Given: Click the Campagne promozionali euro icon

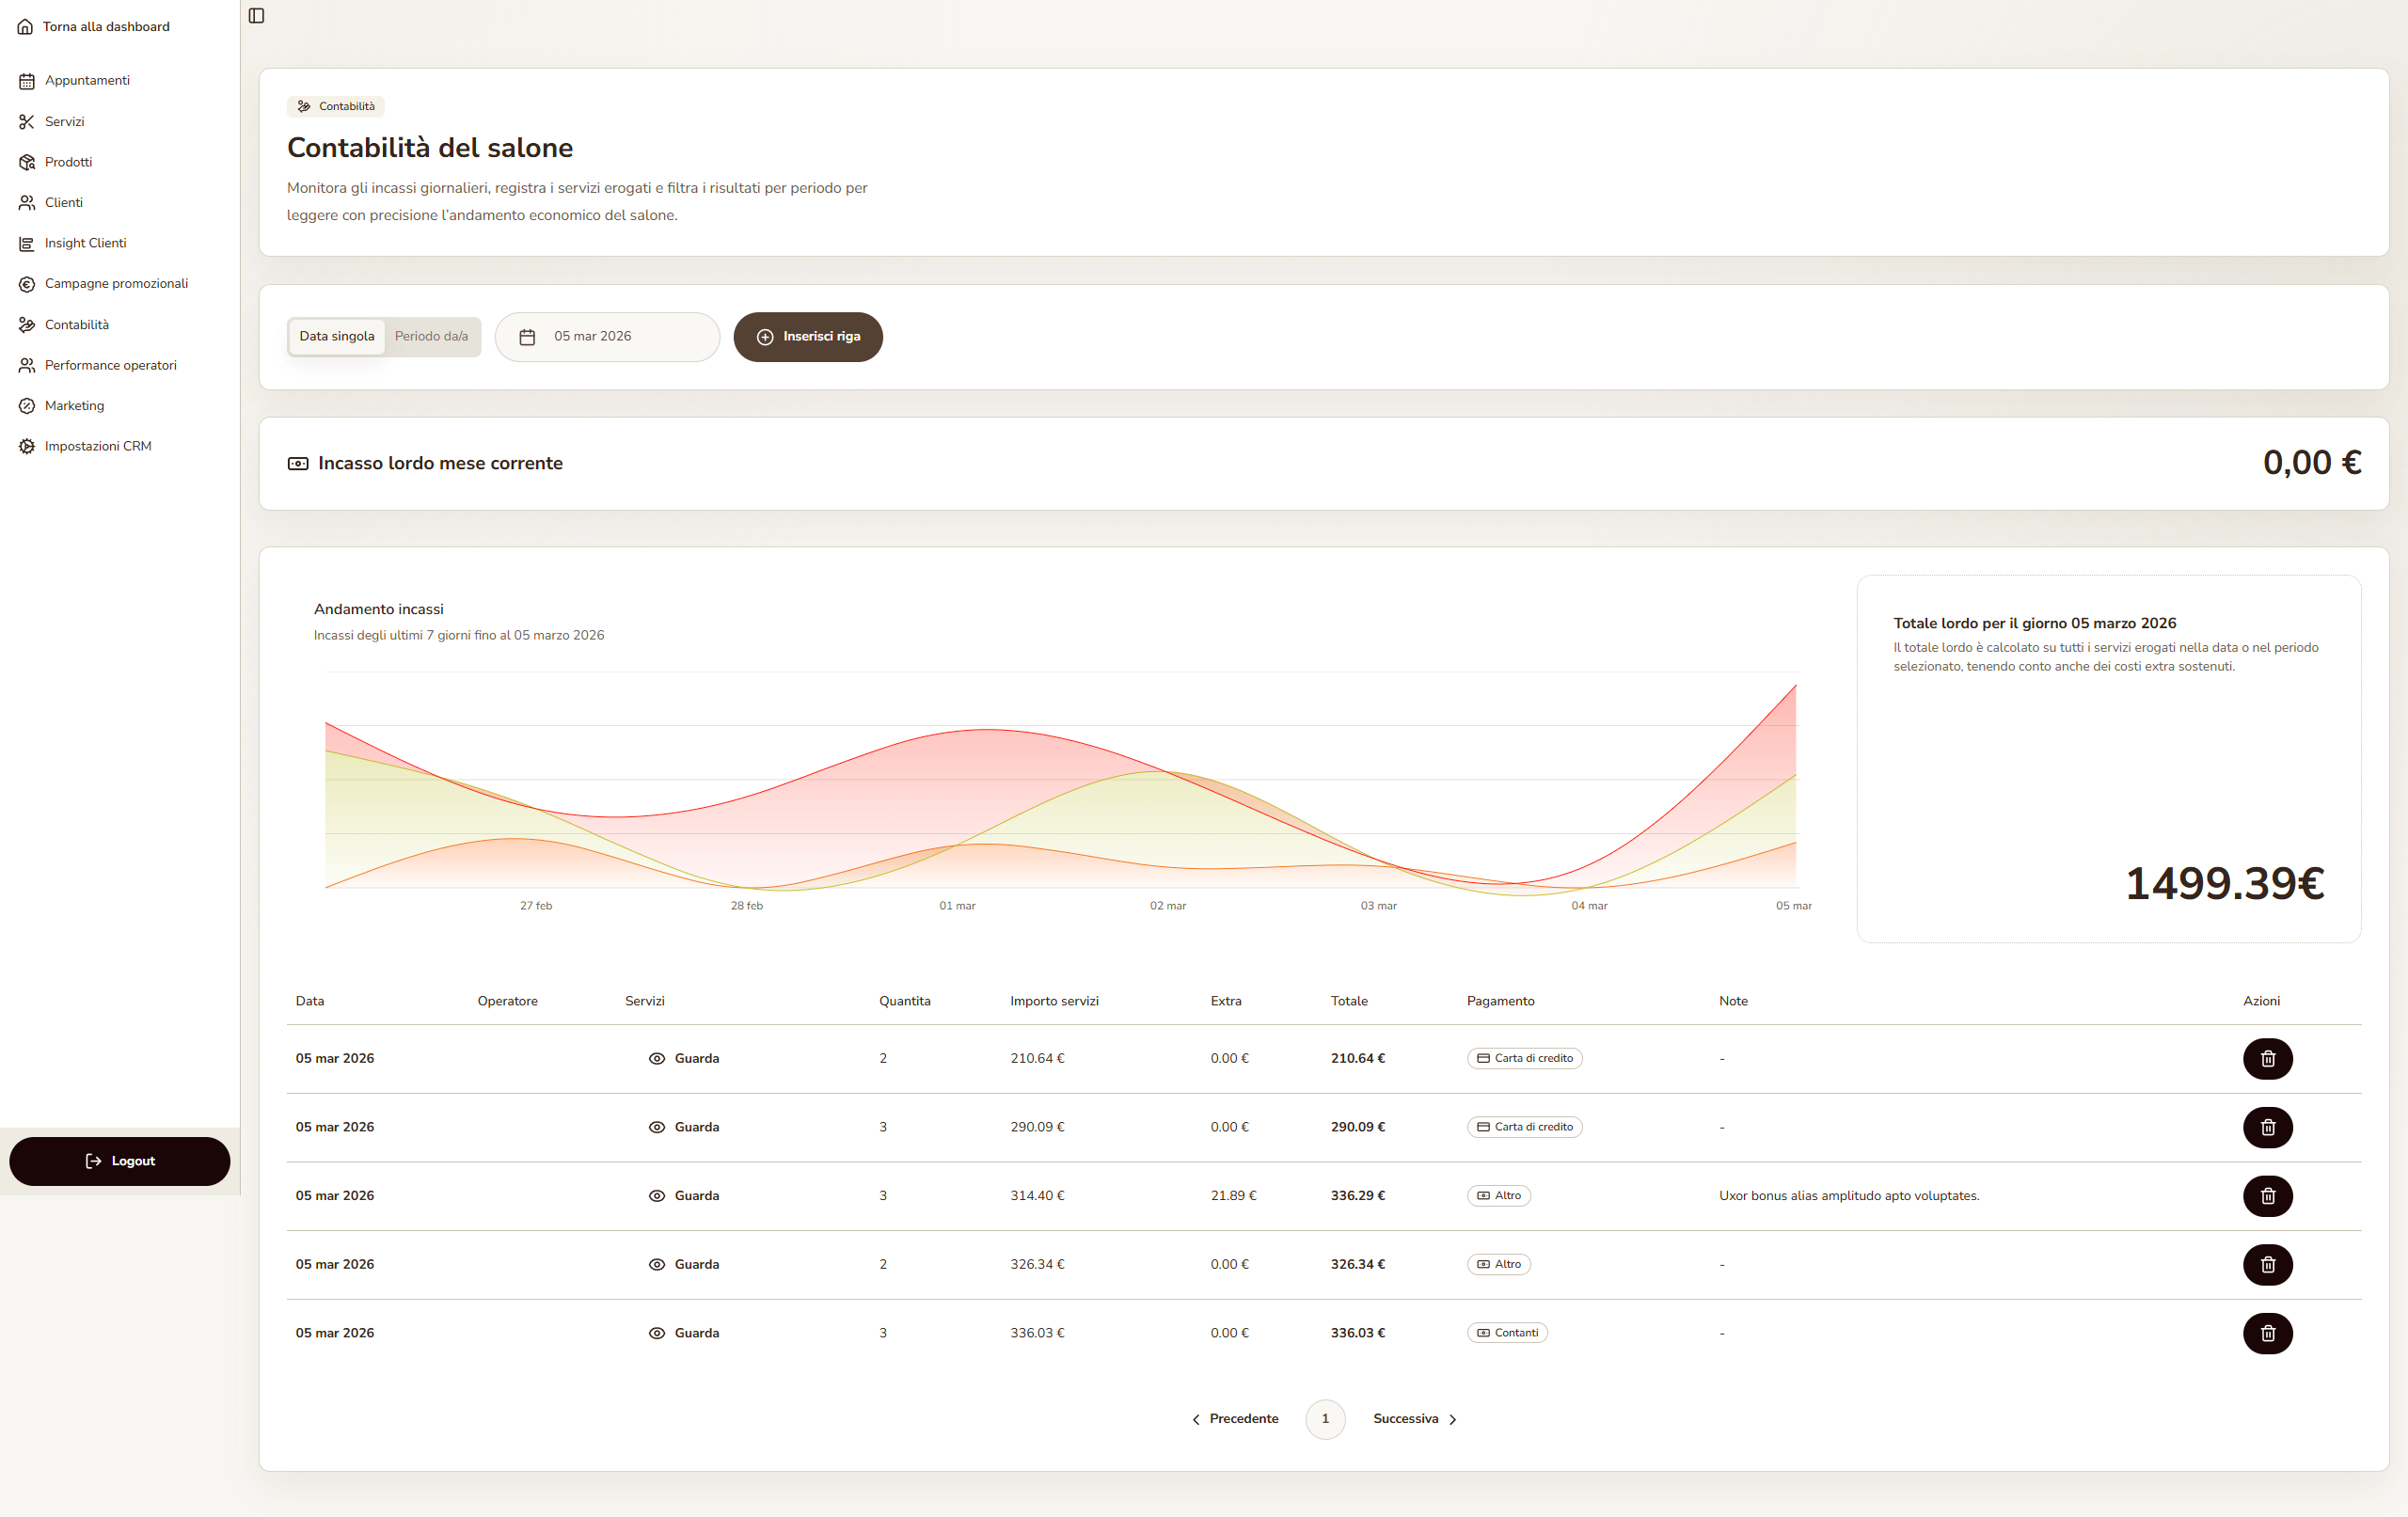Looking at the screenshot, I should coord(27,284).
